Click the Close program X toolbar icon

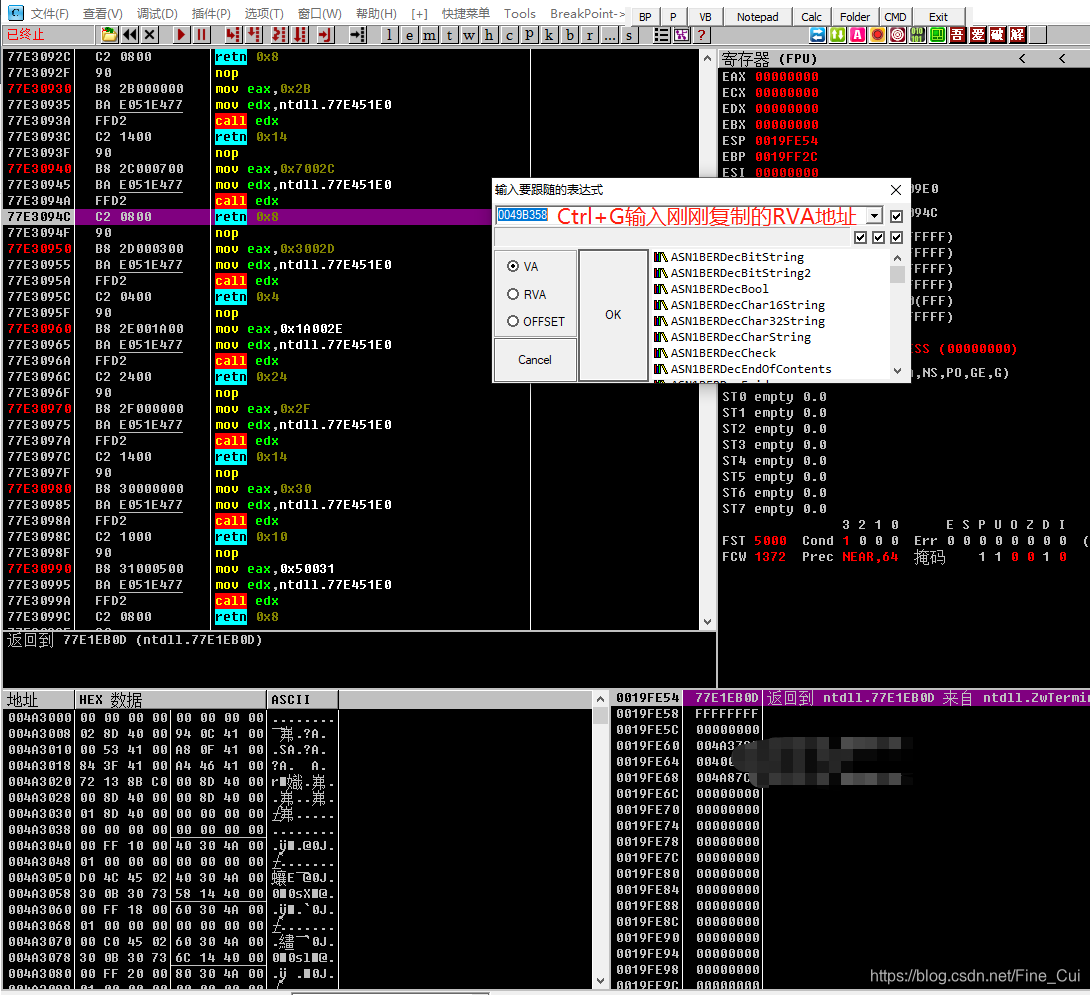pyautogui.click(x=149, y=35)
